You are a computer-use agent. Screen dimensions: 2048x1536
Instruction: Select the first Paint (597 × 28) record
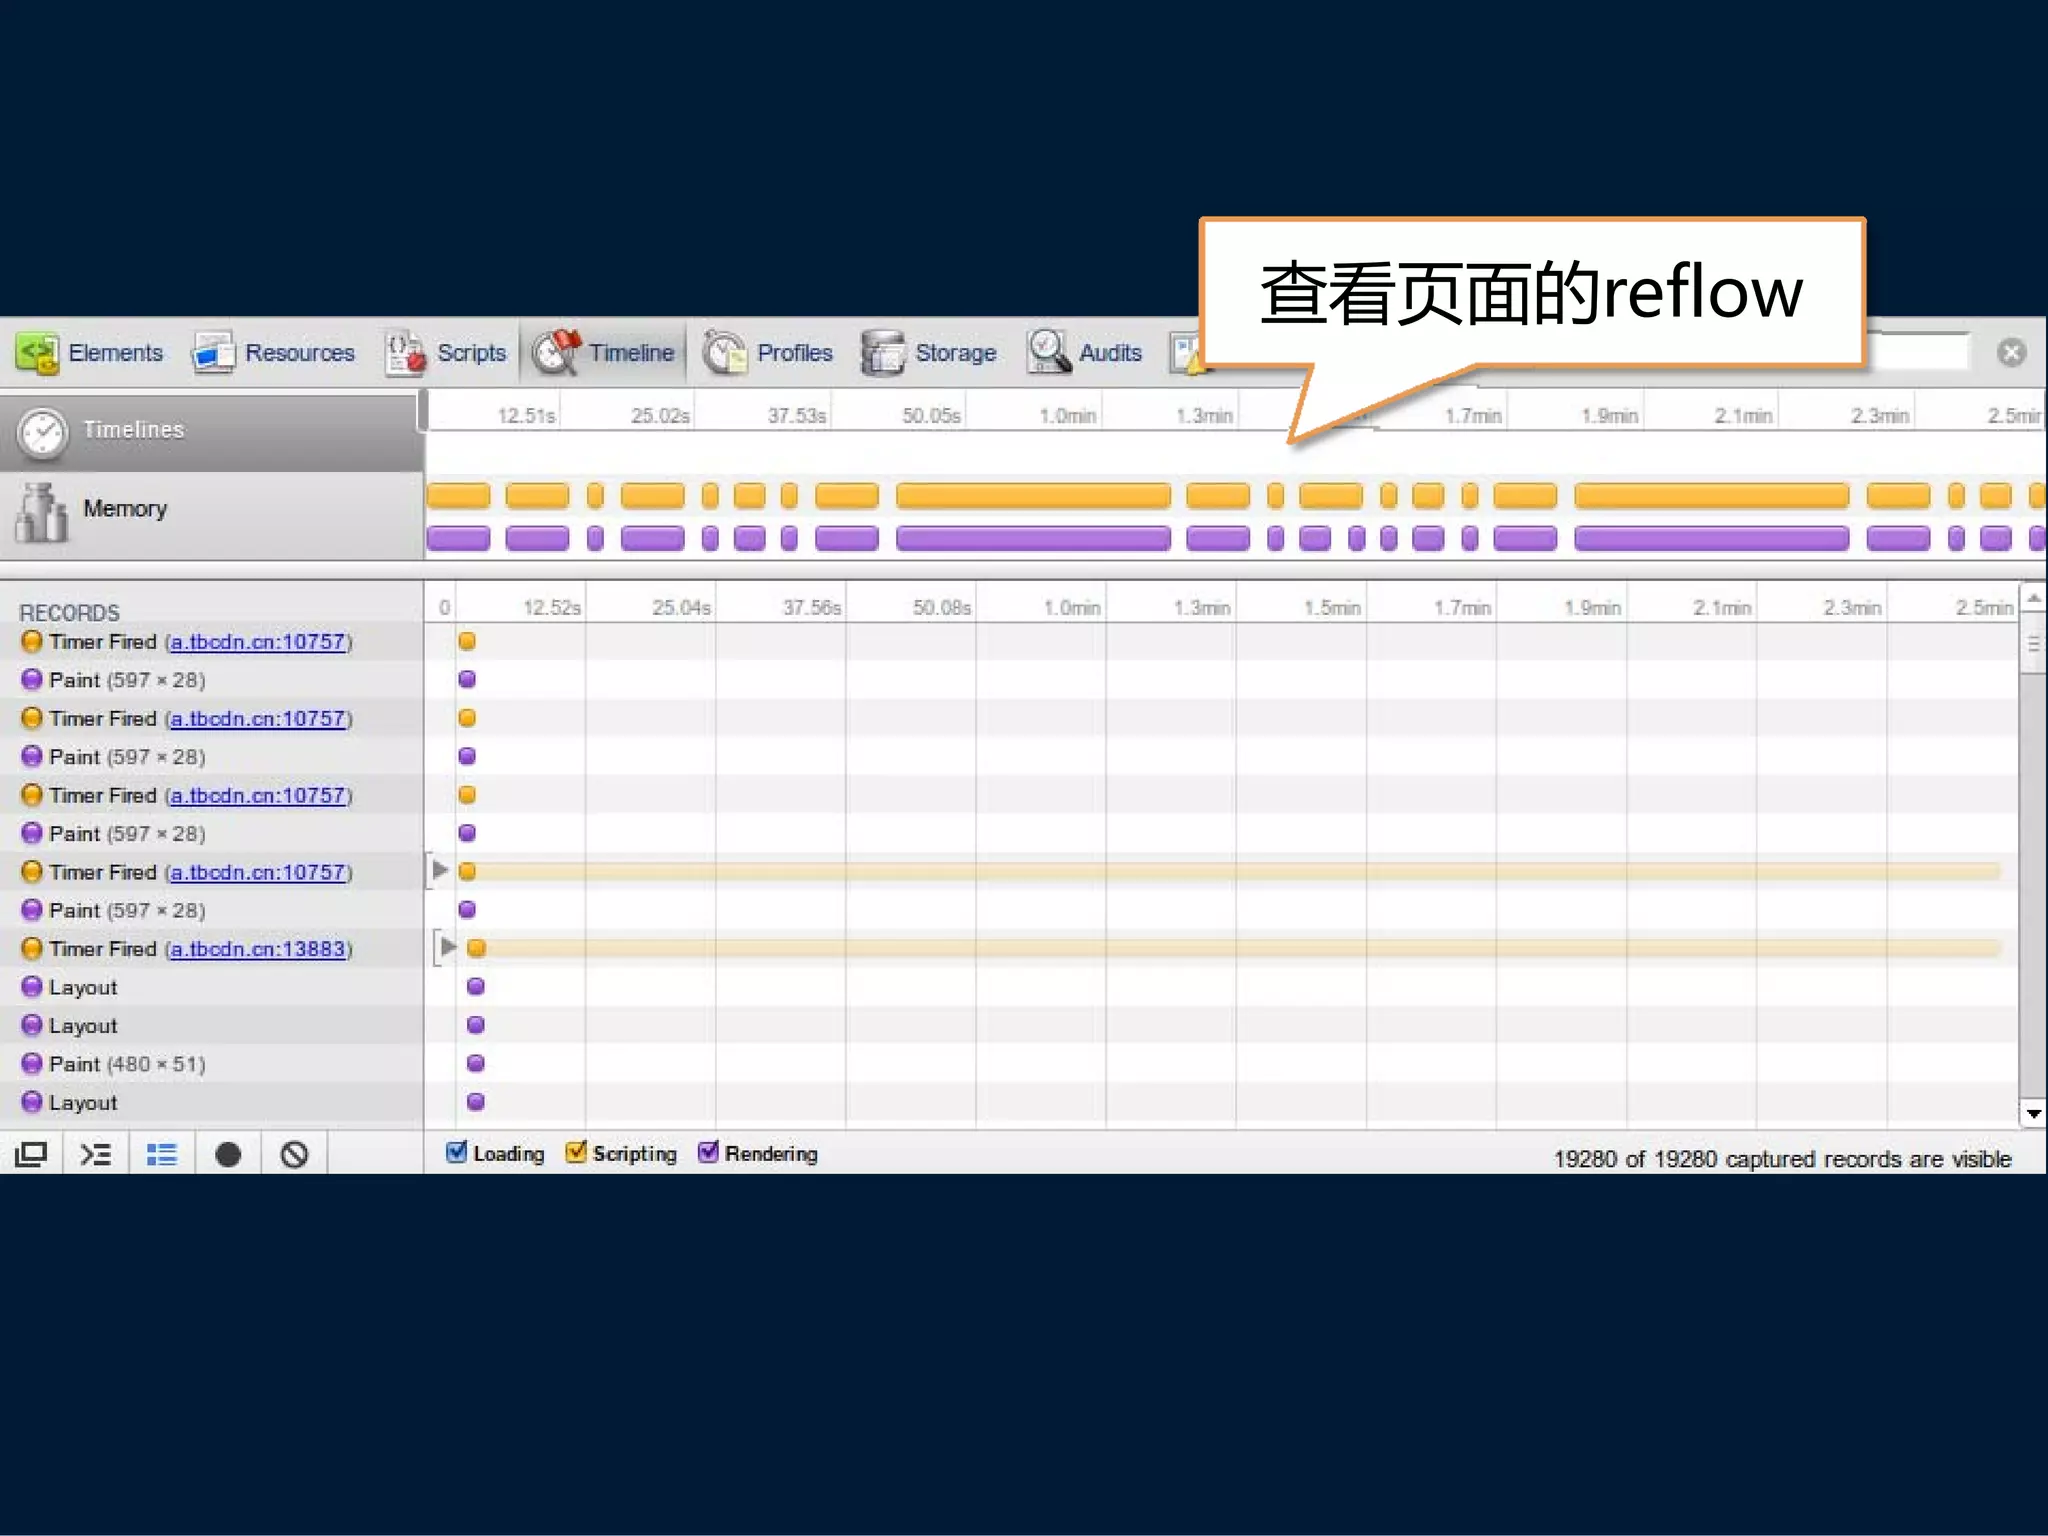click(x=127, y=680)
